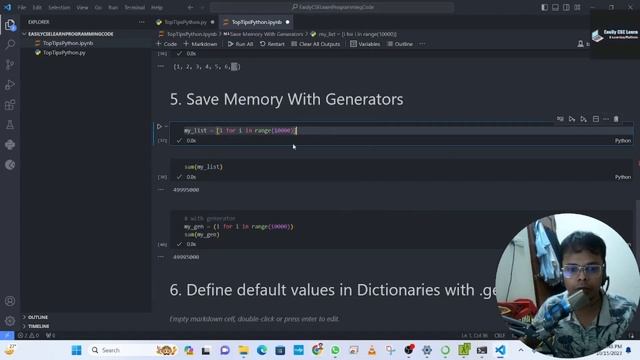
Task: Click the Windows Start button
Action: click(x=76, y=350)
